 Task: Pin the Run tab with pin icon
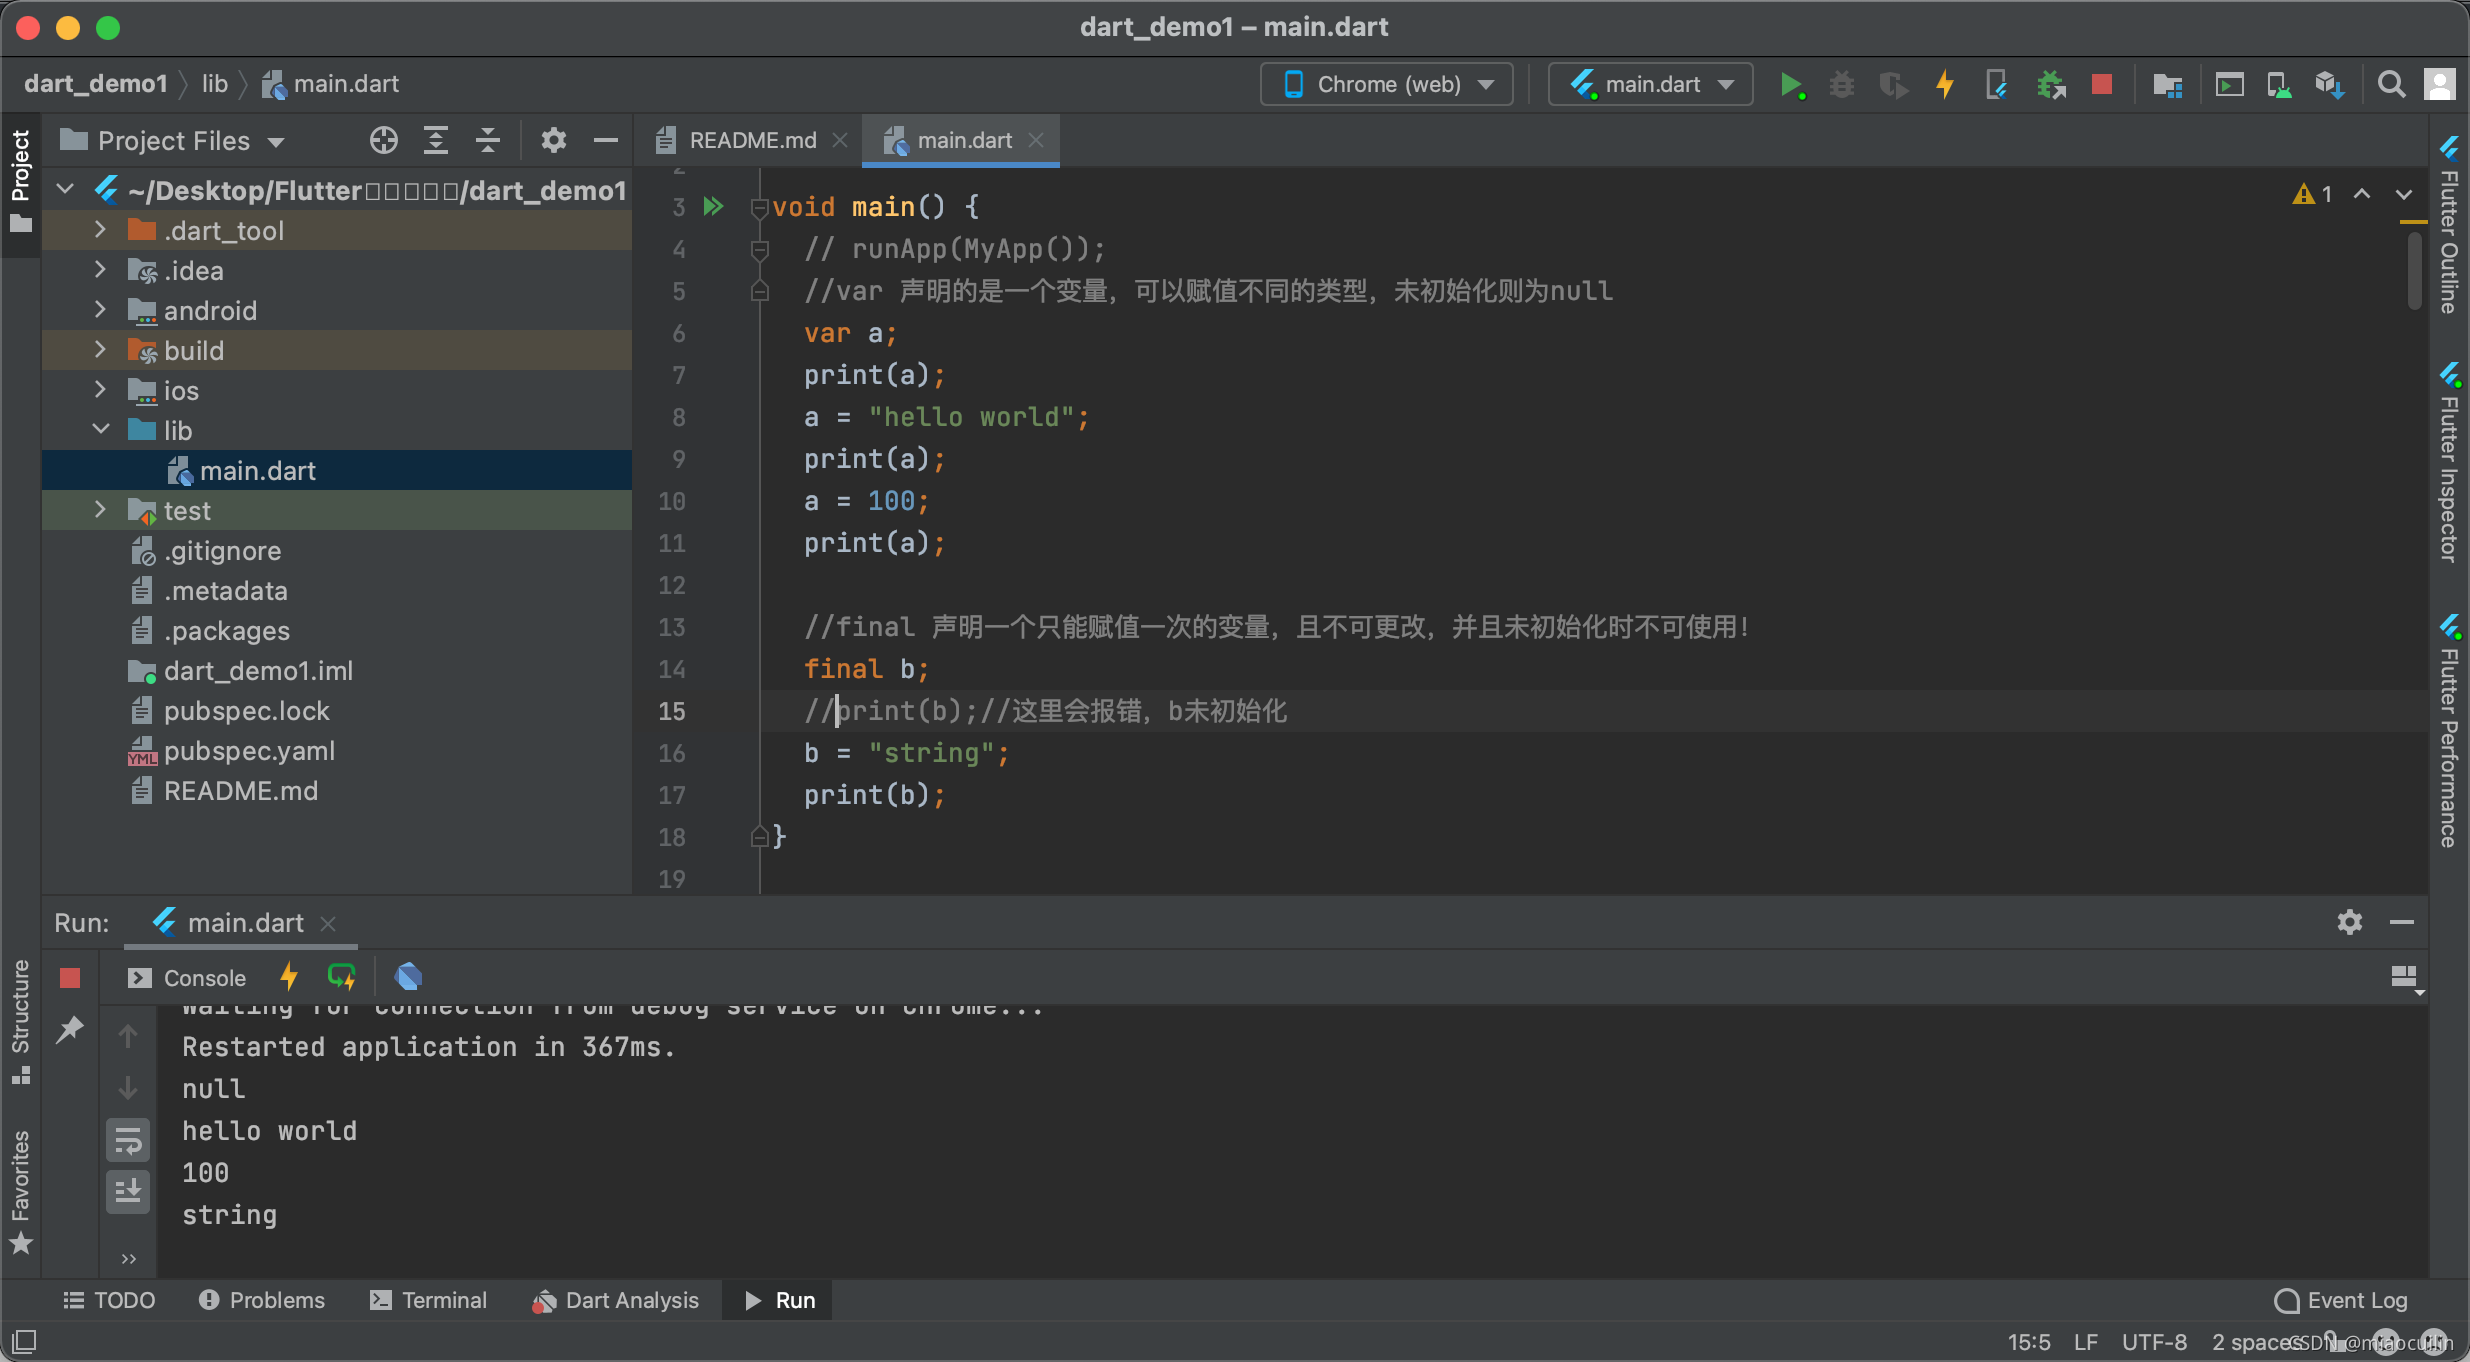69,1030
